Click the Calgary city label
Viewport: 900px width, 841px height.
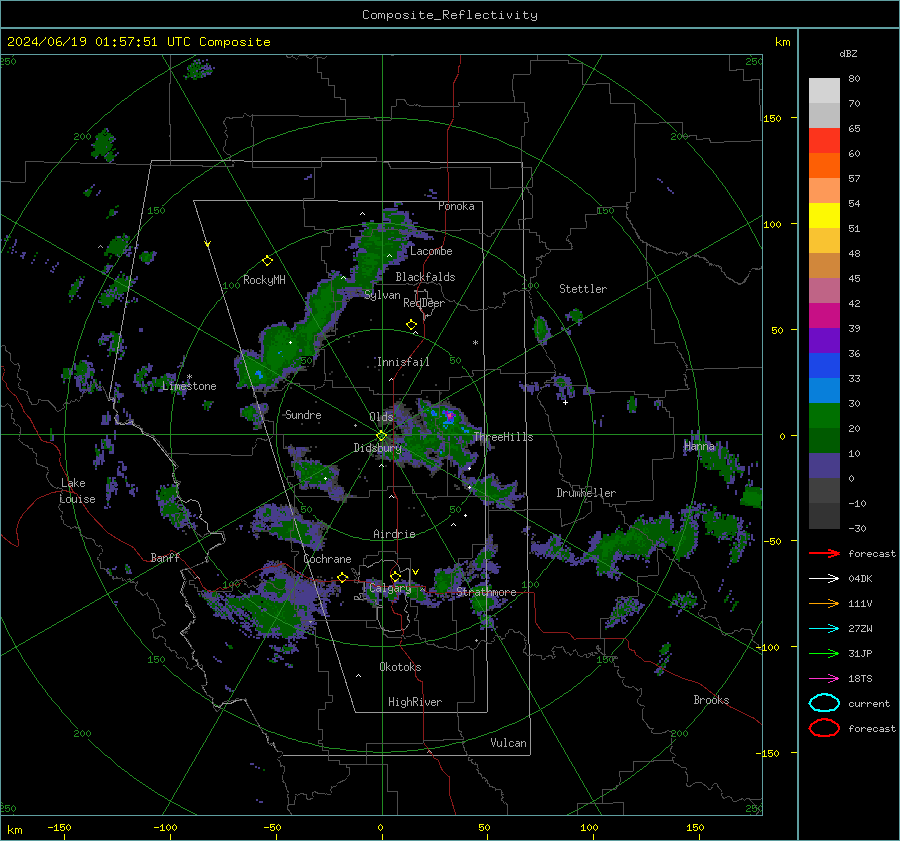pyautogui.click(x=390, y=588)
